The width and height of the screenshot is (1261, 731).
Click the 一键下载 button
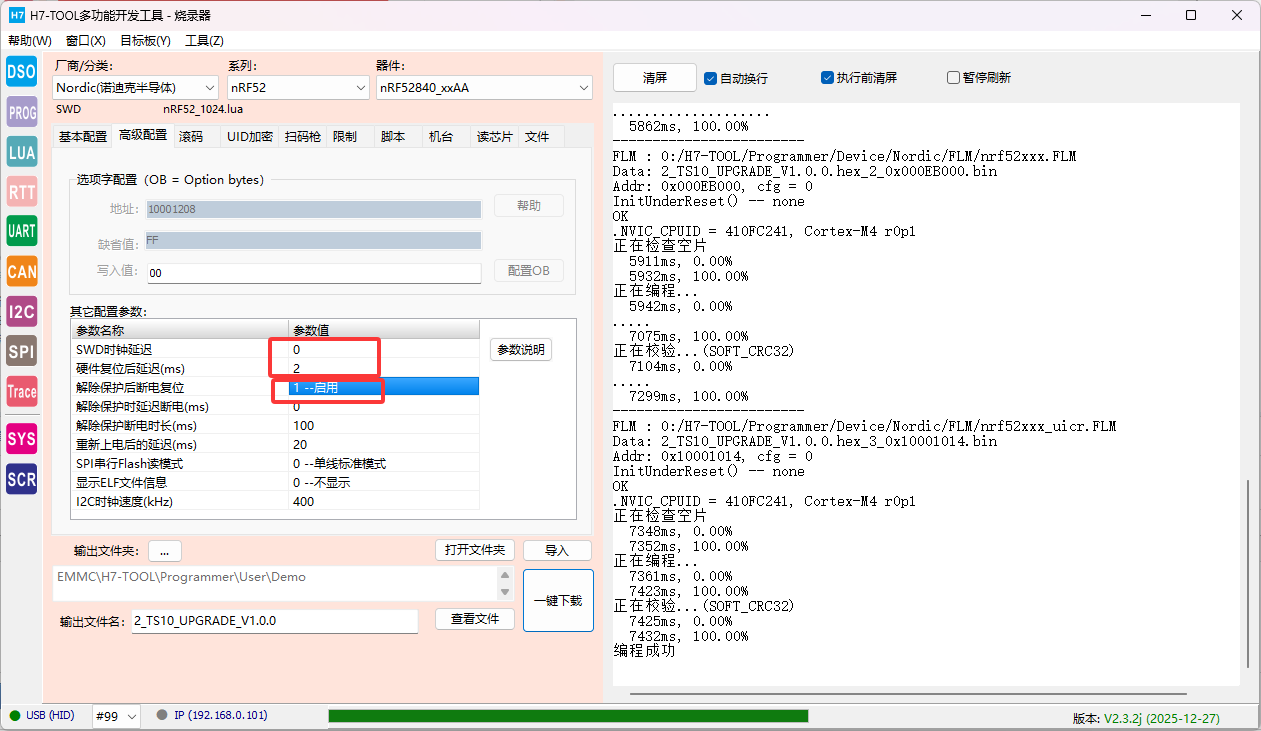pyautogui.click(x=558, y=601)
